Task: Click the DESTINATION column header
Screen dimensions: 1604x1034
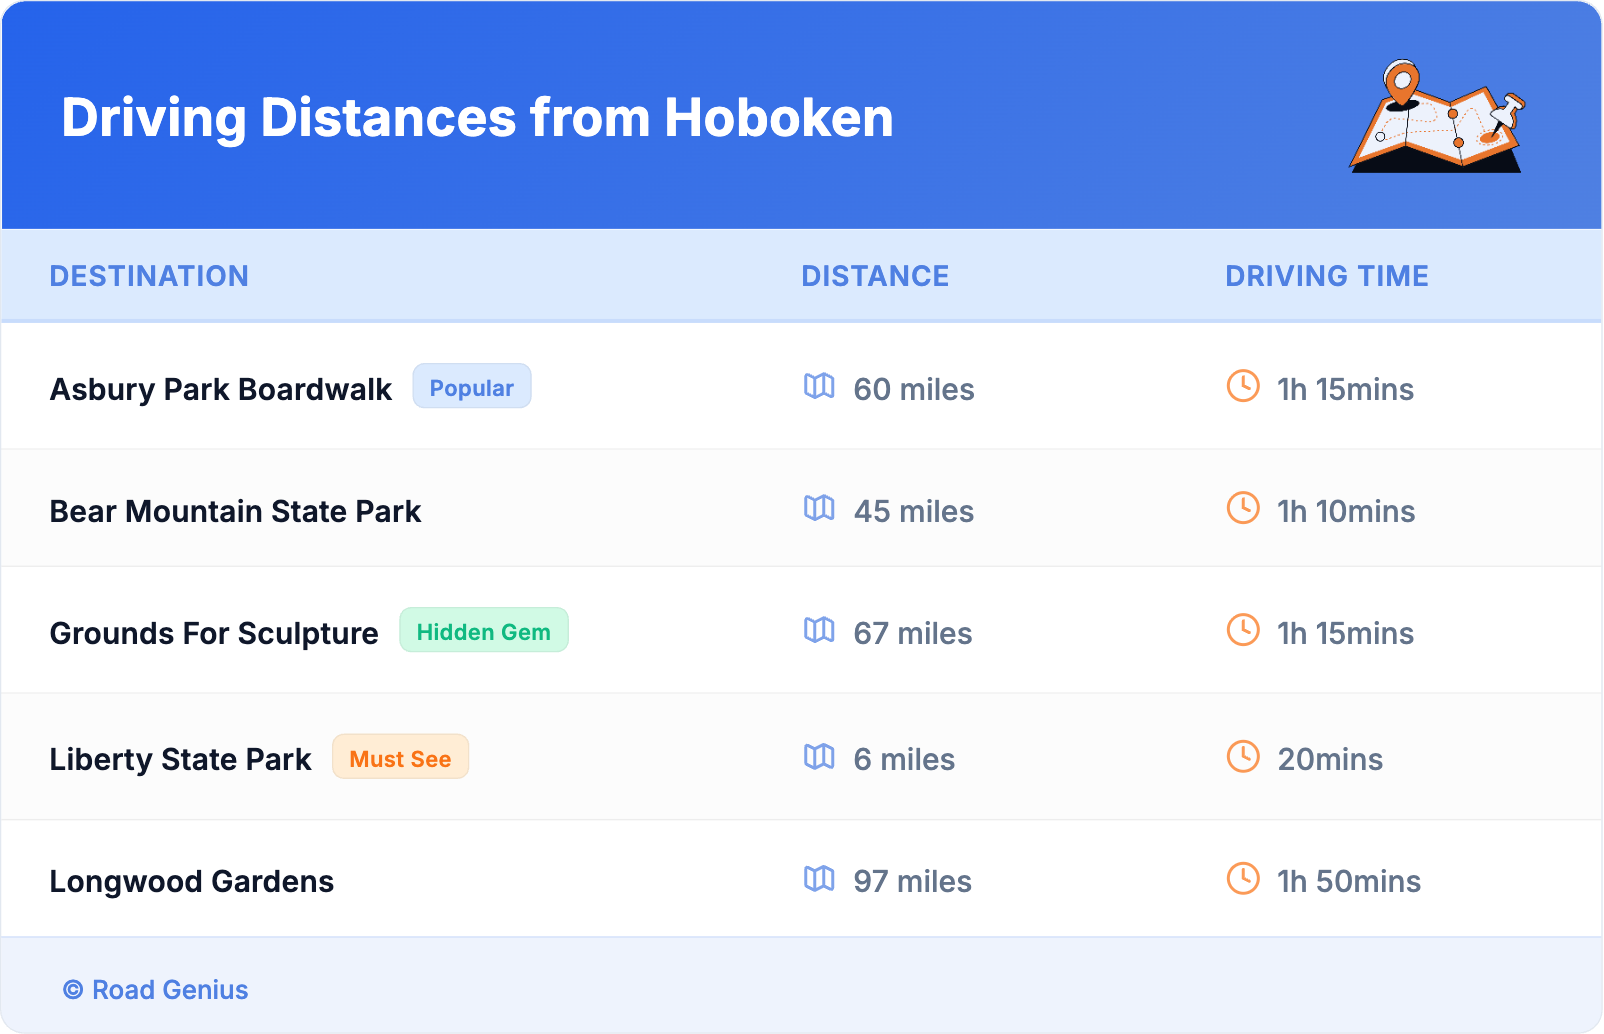Action: 149,276
